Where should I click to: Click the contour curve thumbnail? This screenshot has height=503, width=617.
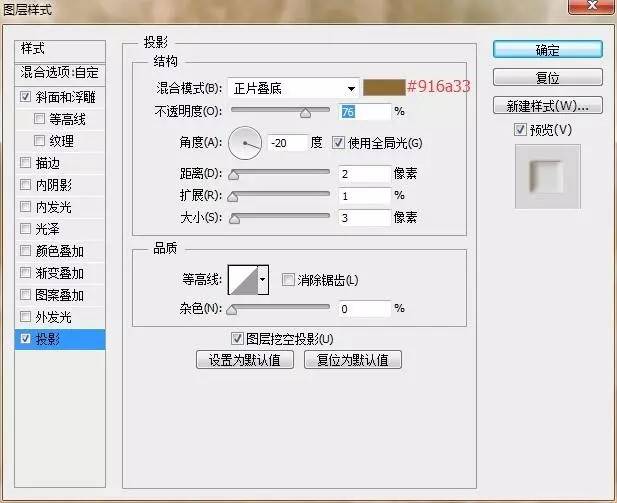pos(243,280)
